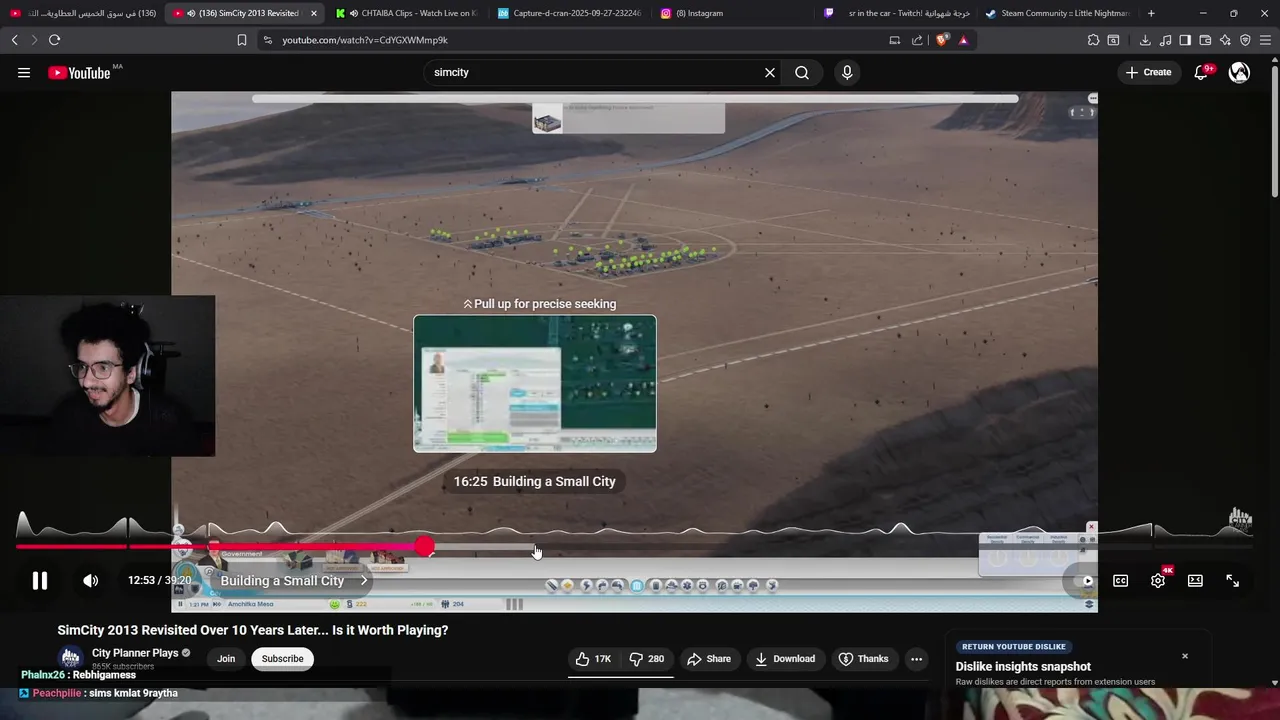
Task: Click the browser address bar URL
Action: (365, 40)
